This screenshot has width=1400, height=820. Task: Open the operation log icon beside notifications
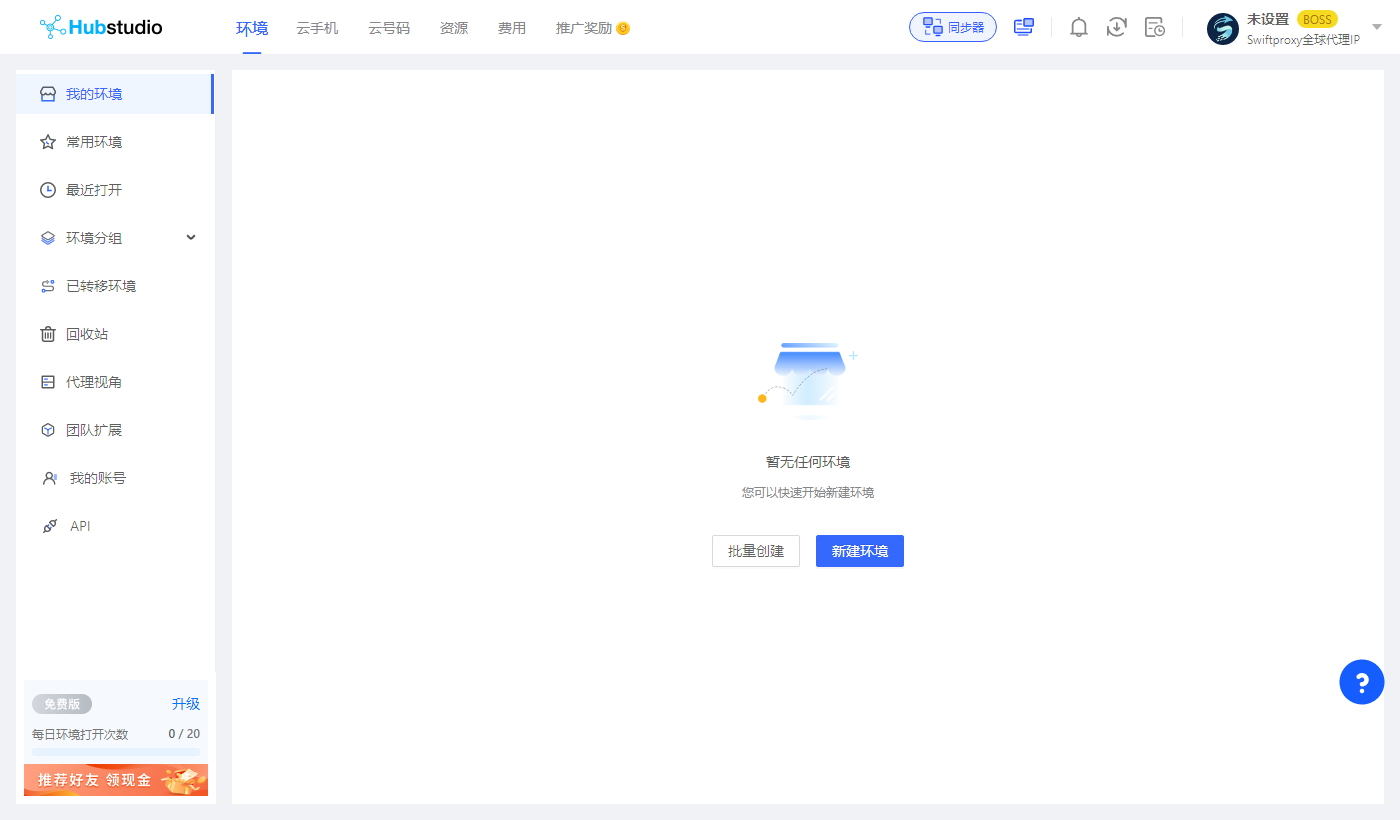click(1154, 27)
